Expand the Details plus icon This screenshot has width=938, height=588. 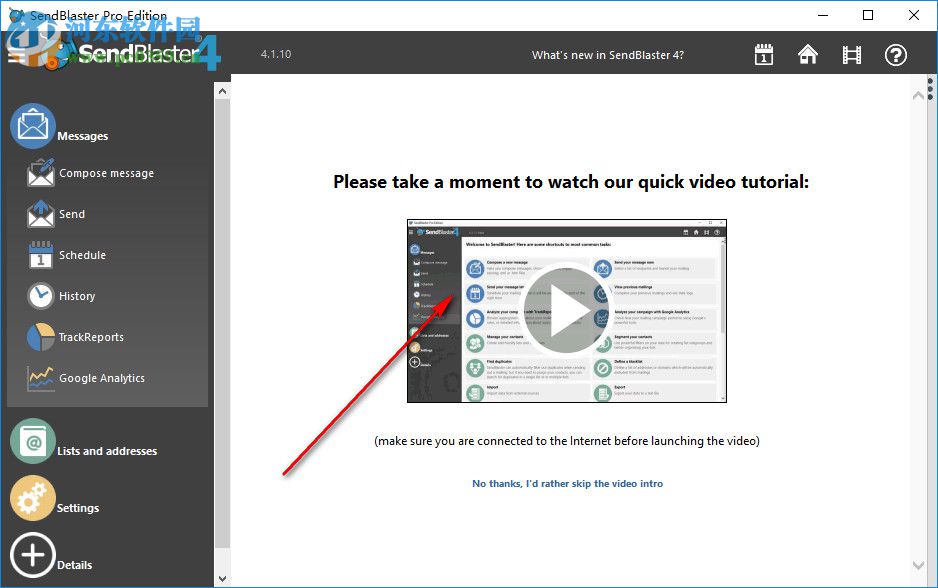(x=33, y=555)
